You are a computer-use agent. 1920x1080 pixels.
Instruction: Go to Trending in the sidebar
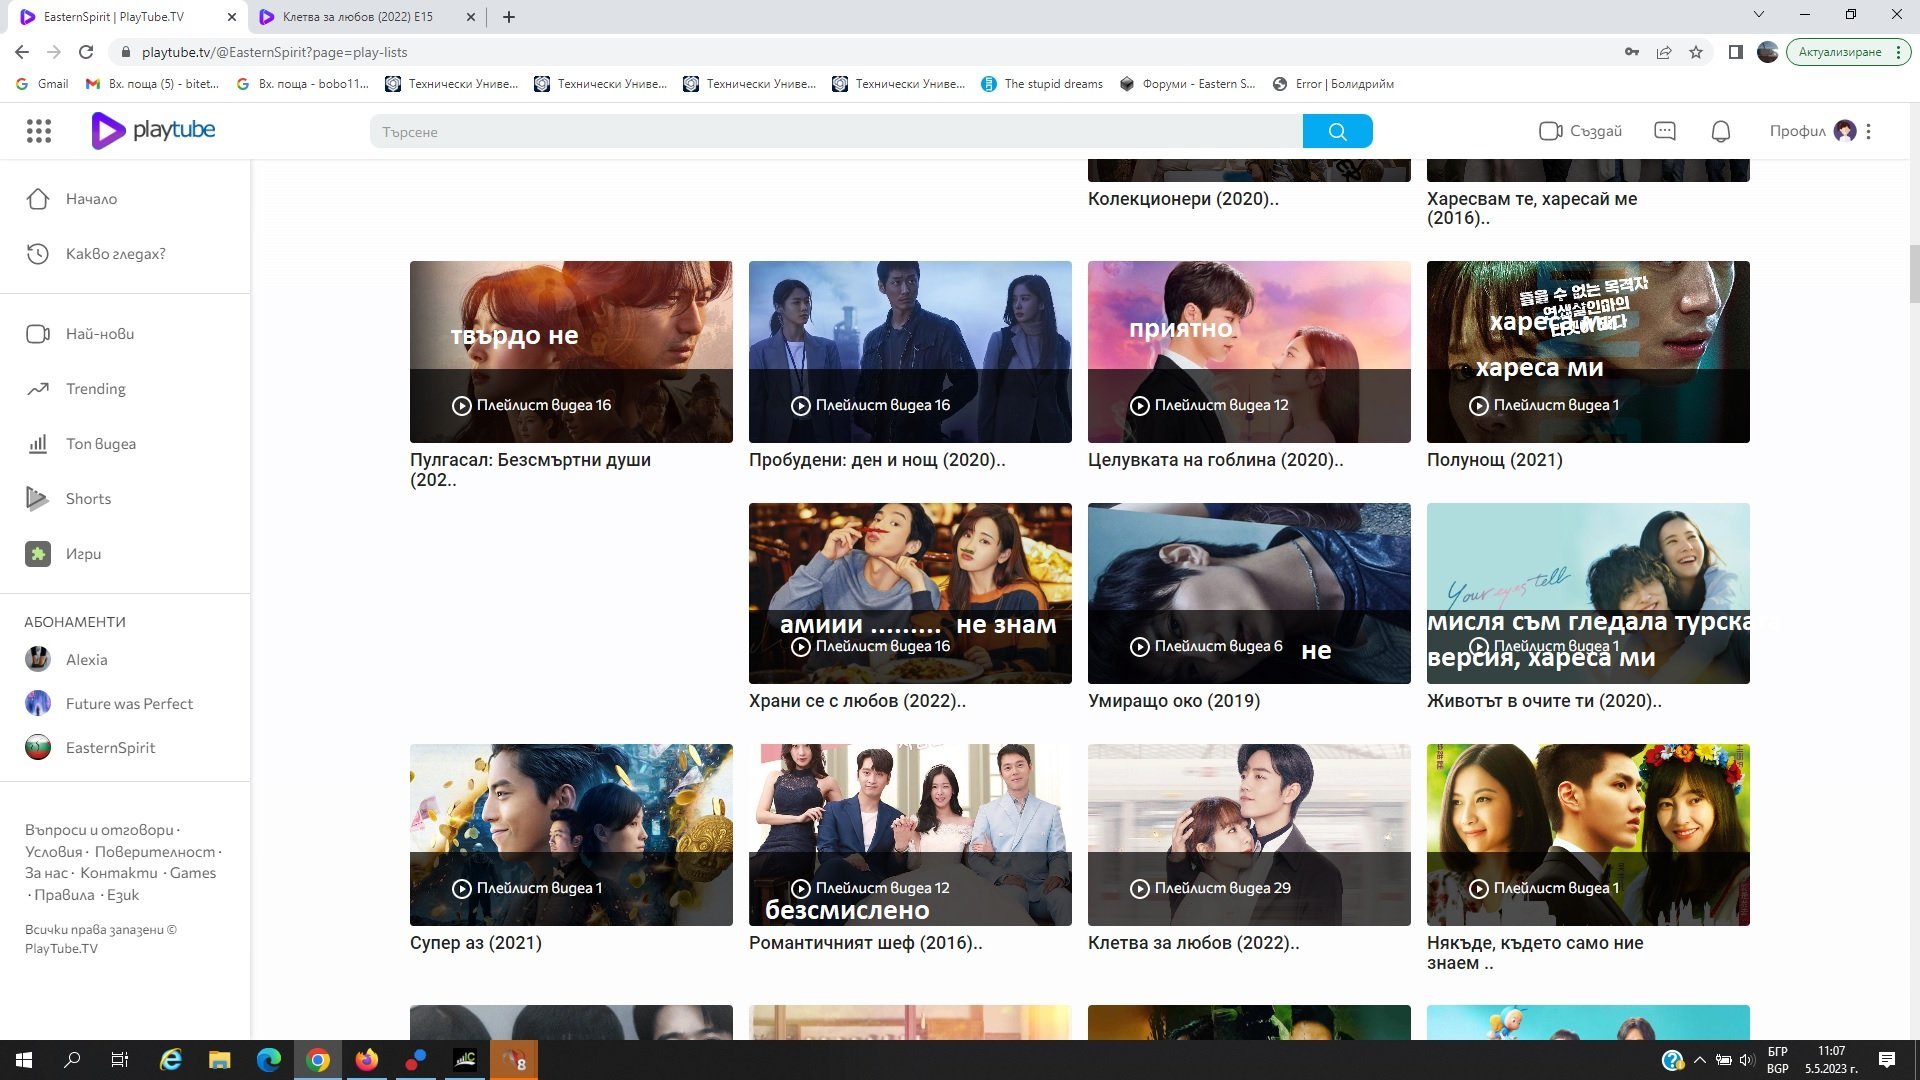tap(95, 389)
